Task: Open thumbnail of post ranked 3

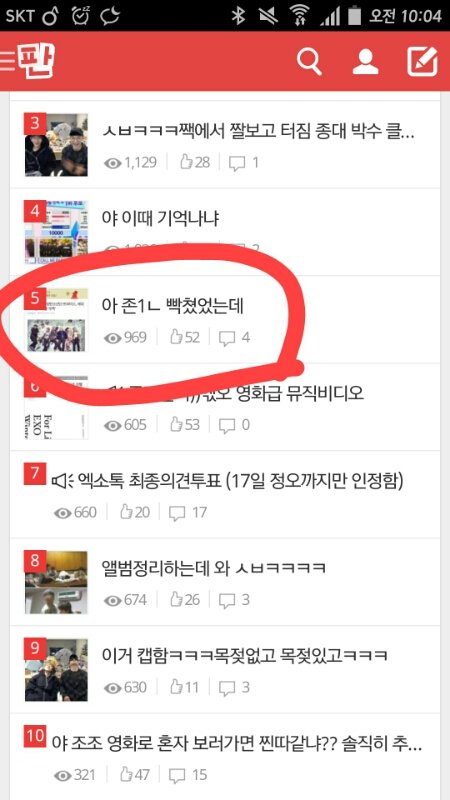Action: point(56,145)
